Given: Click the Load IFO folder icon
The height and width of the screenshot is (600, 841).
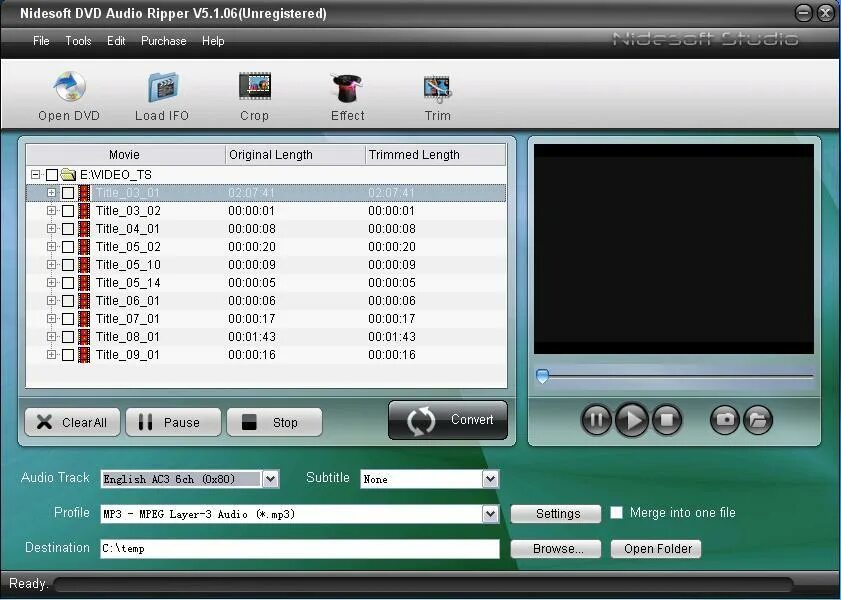Looking at the screenshot, I should (x=163, y=87).
